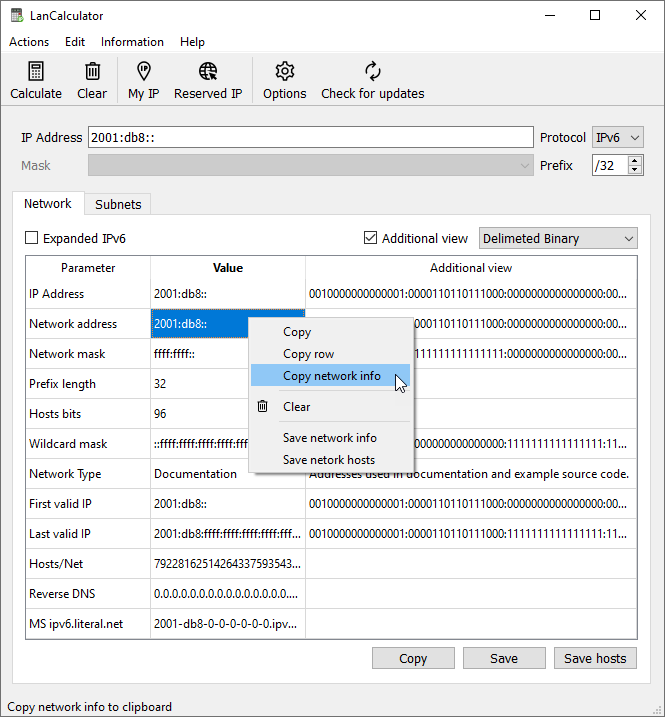Select the Reverse DNS value cell
The image size is (665, 717).
click(x=228, y=594)
